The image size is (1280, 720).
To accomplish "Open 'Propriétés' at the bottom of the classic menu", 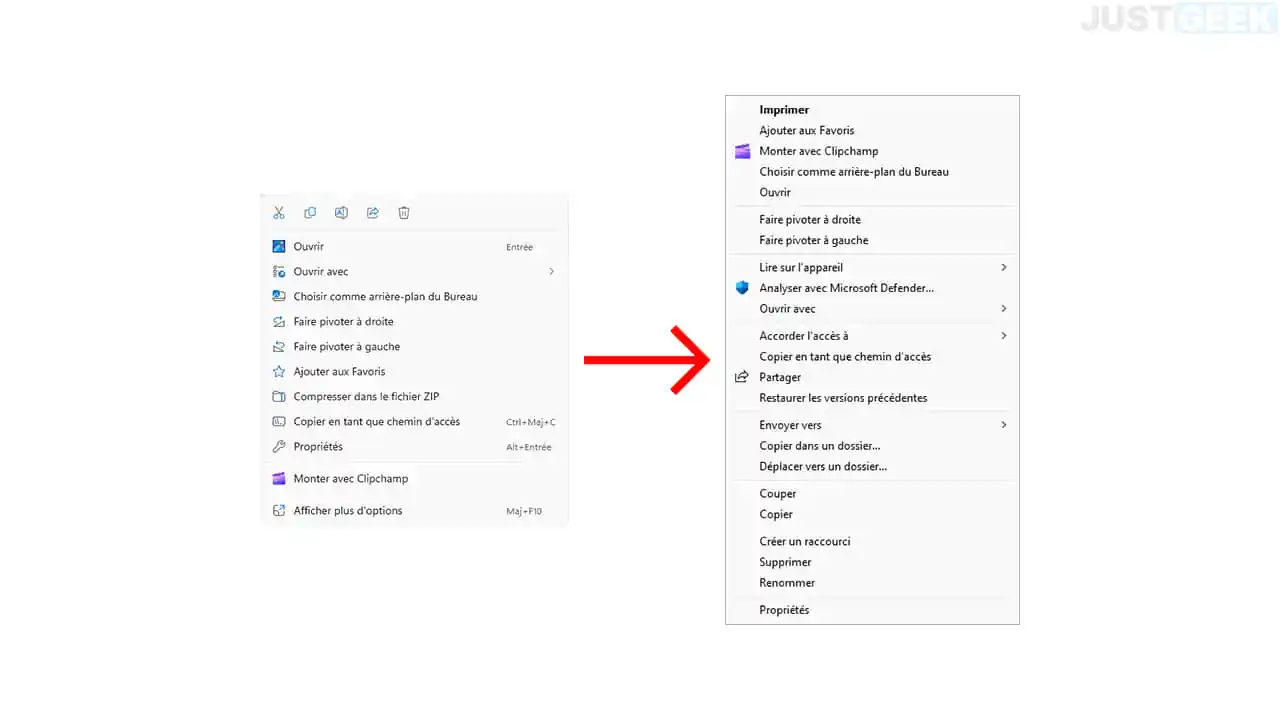I will point(784,609).
